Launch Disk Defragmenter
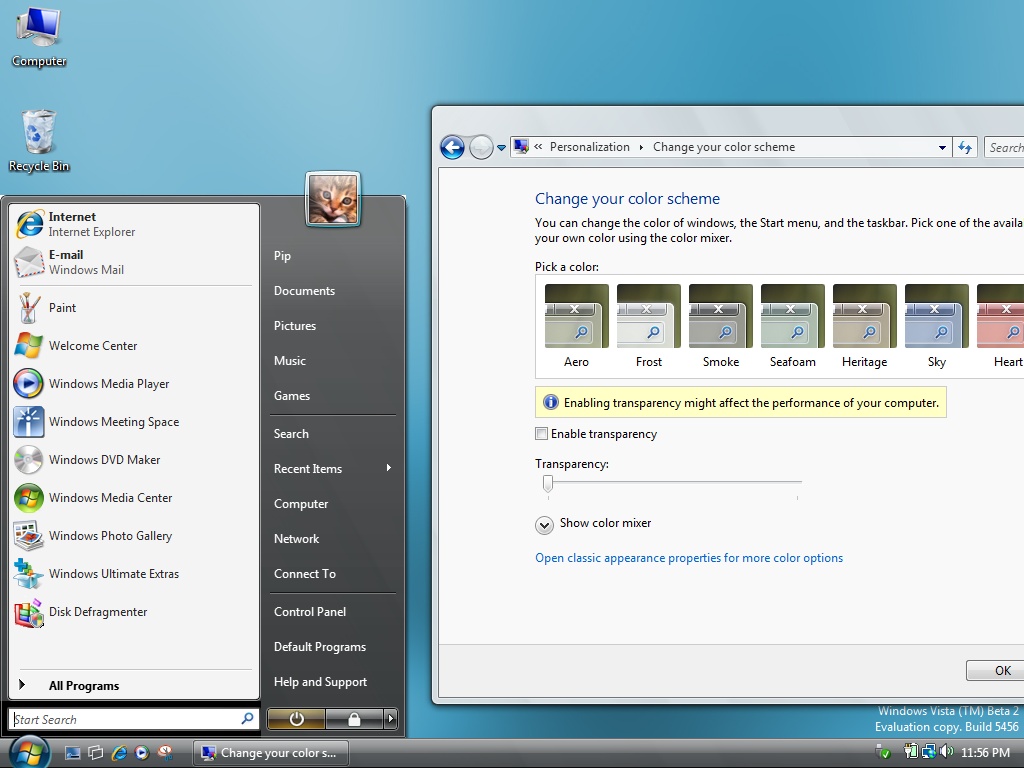This screenshot has width=1024, height=768. (134, 611)
